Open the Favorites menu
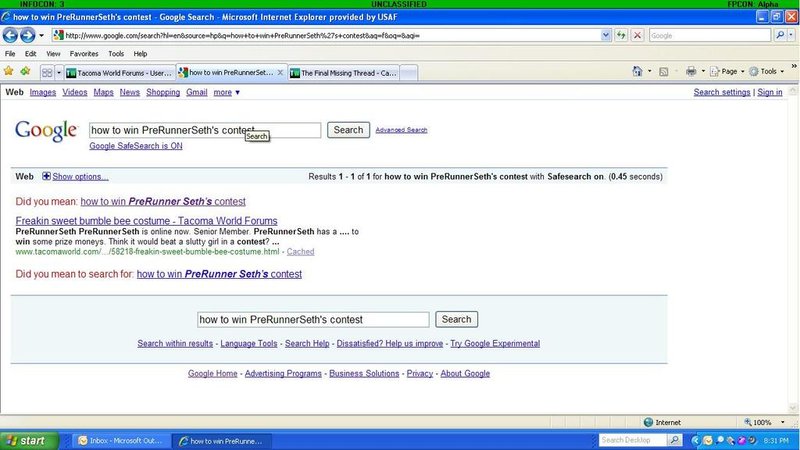The width and height of the screenshot is (800, 450). (84, 54)
